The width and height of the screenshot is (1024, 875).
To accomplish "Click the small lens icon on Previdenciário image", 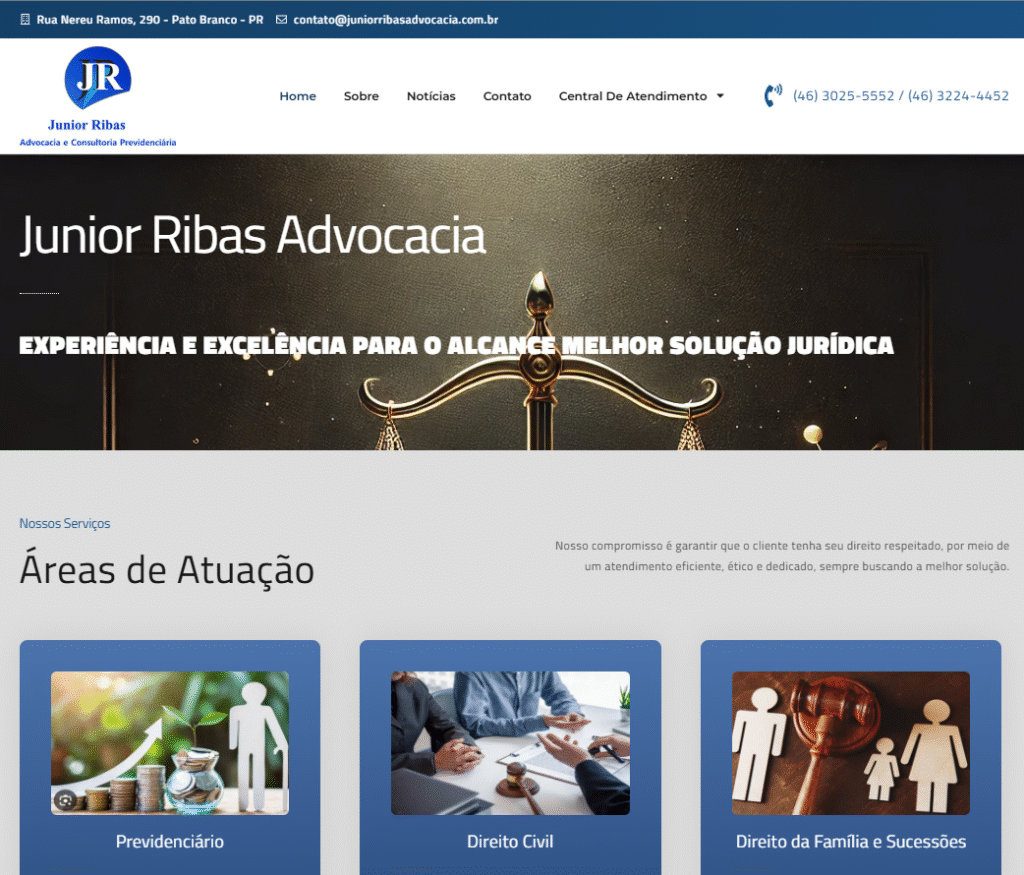I will point(66,799).
